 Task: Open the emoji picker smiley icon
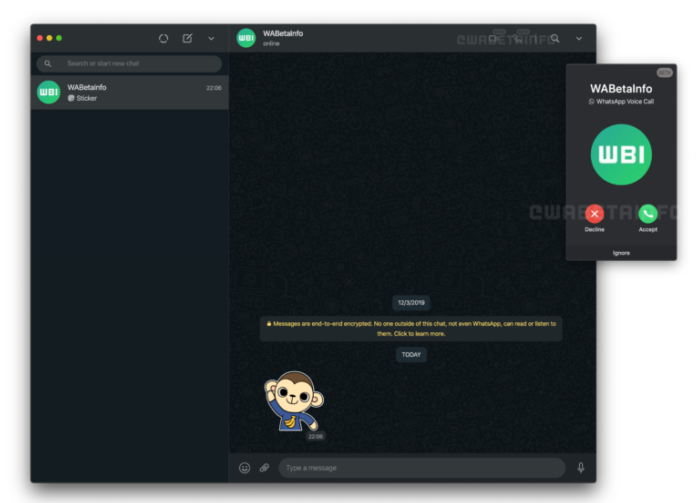(244, 468)
